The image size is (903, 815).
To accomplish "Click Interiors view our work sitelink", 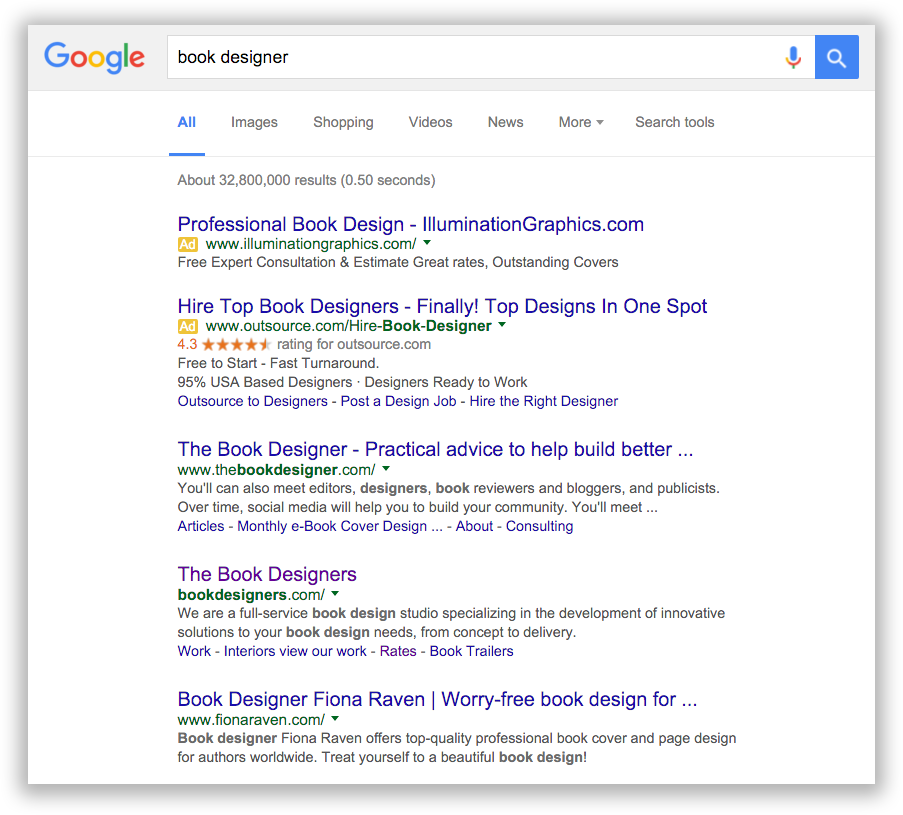I will tap(295, 651).
